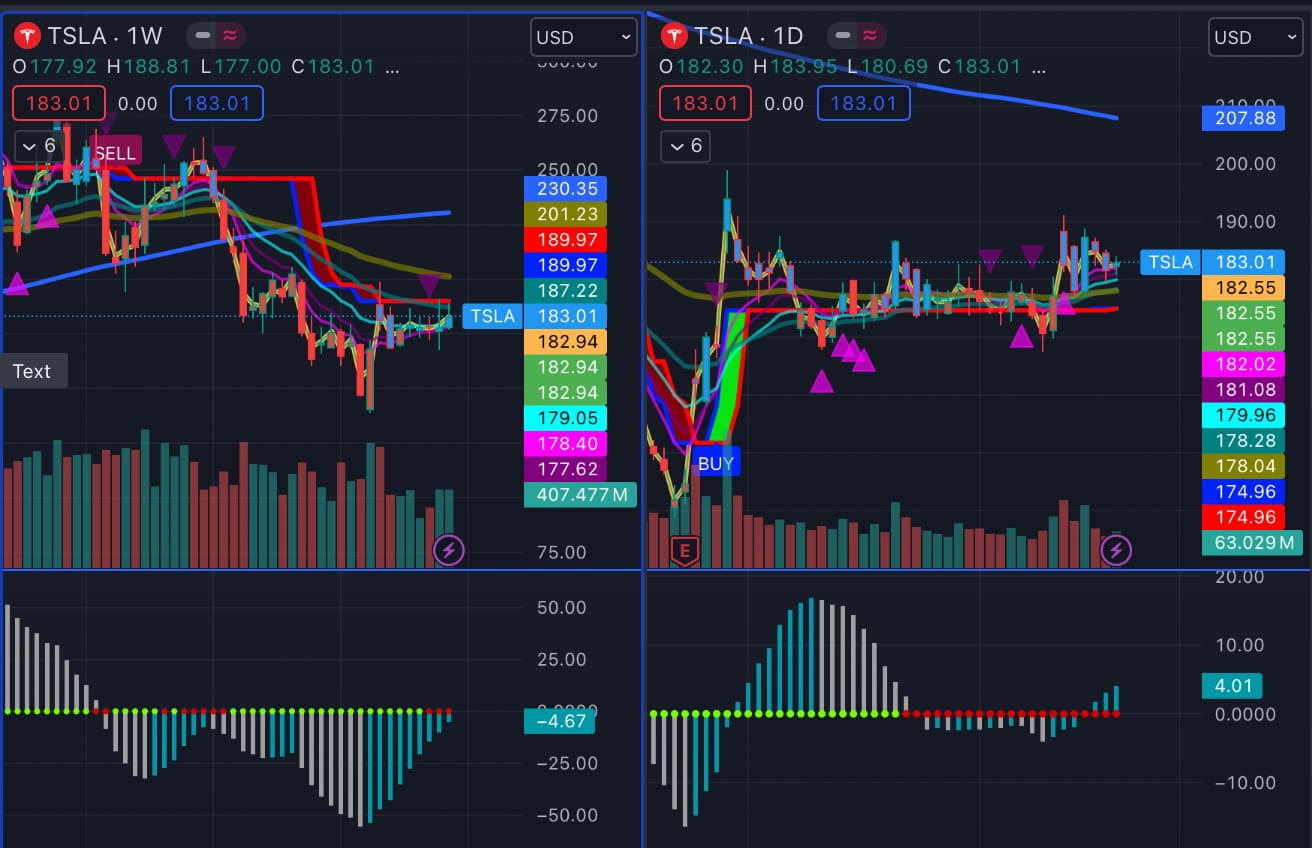Click the red 189.97 price label

point(565,239)
